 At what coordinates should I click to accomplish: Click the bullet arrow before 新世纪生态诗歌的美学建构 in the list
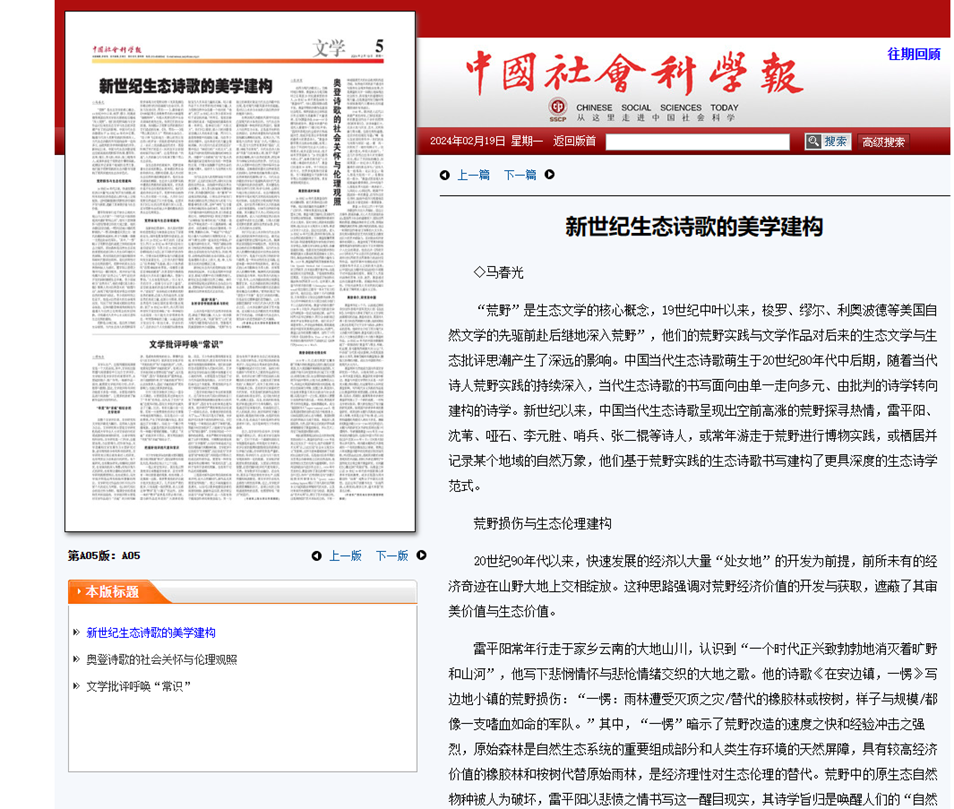(x=76, y=633)
